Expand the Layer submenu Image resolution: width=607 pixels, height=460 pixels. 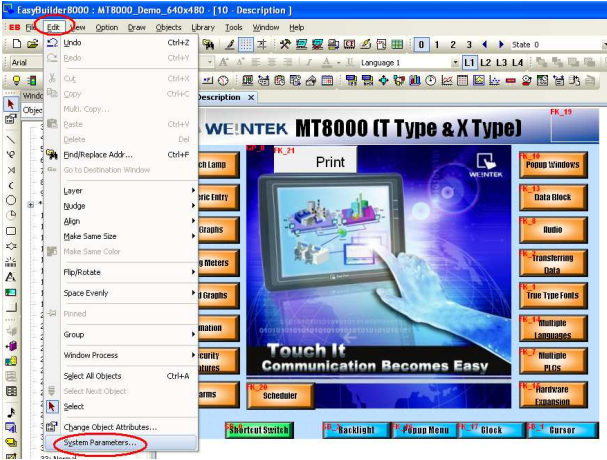click(129, 191)
